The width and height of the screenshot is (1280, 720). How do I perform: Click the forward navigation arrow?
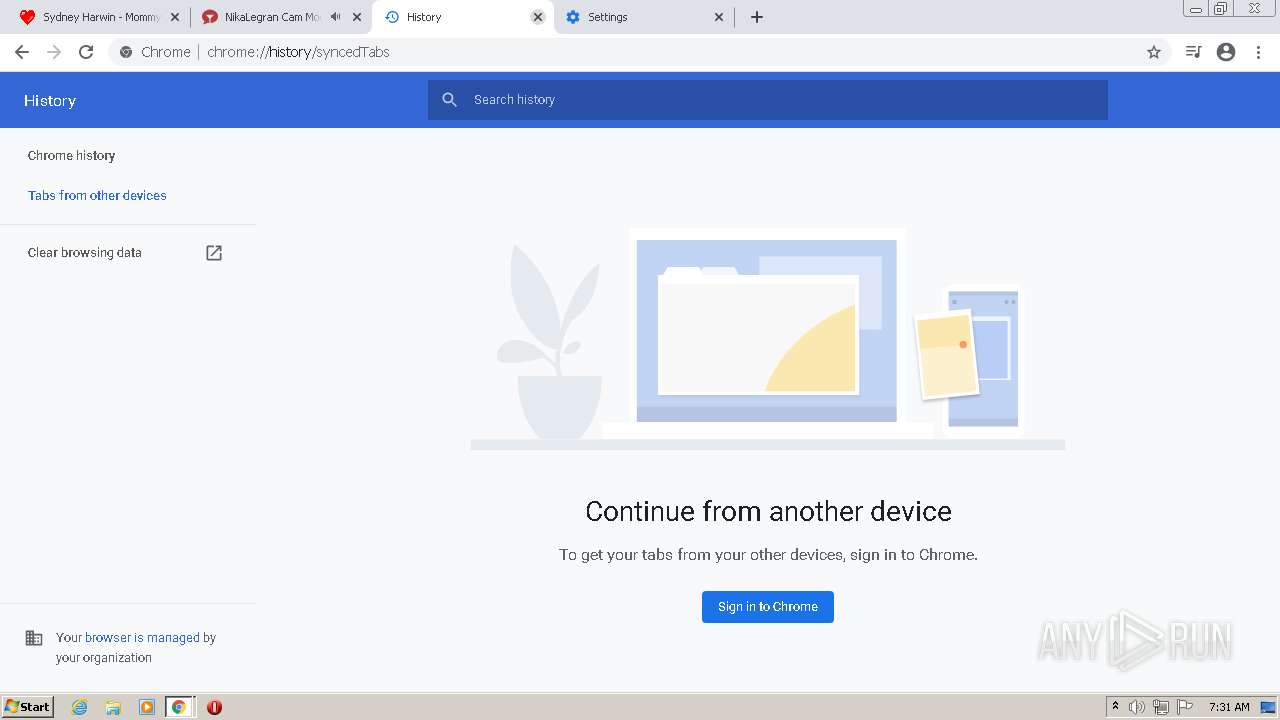[54, 52]
